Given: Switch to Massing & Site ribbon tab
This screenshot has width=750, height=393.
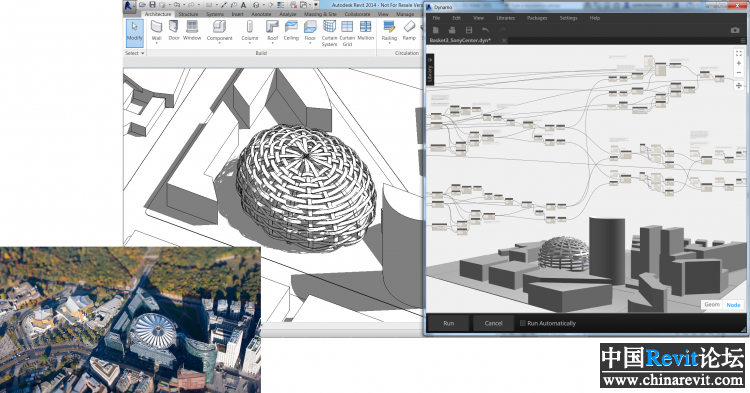Looking at the screenshot, I should click(x=320, y=14).
